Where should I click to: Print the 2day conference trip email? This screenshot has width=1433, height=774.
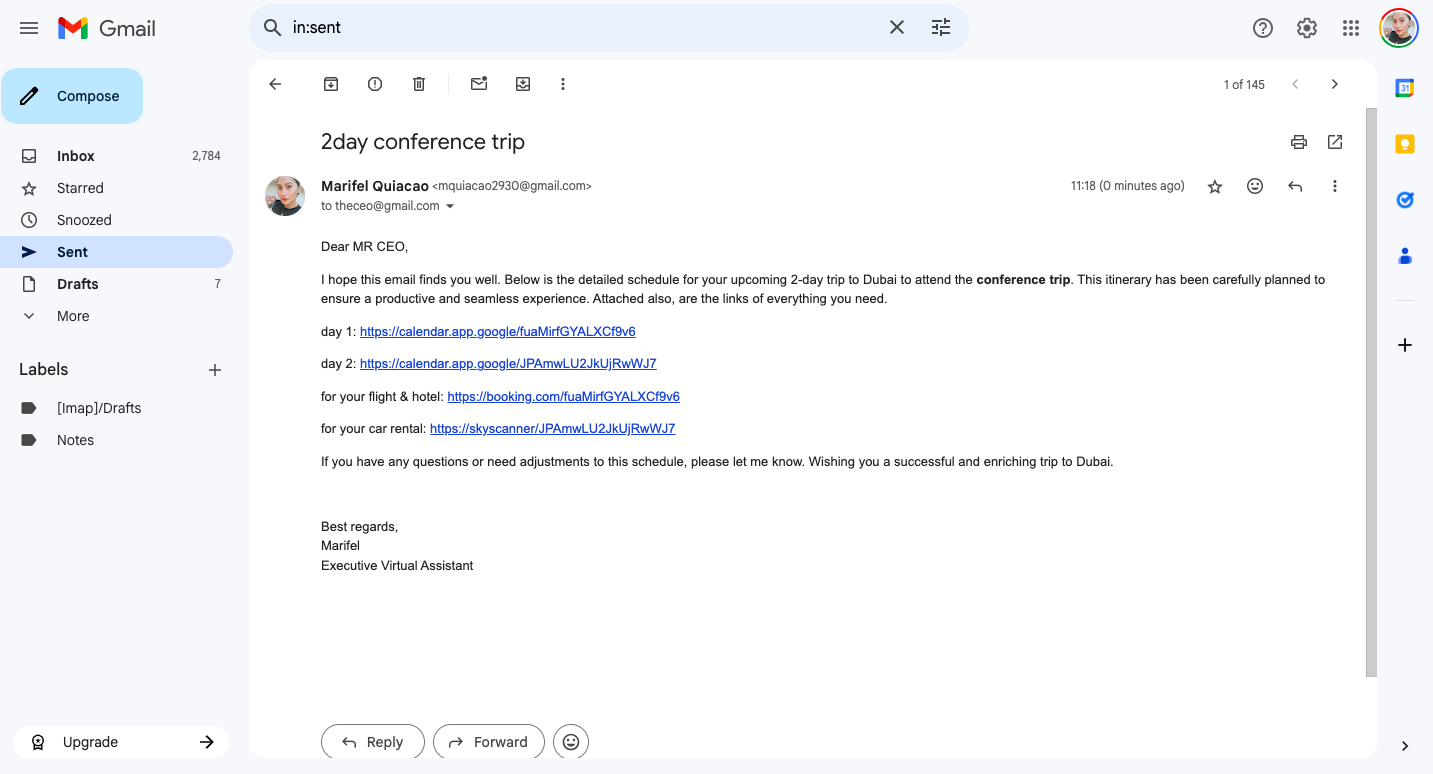(1299, 142)
